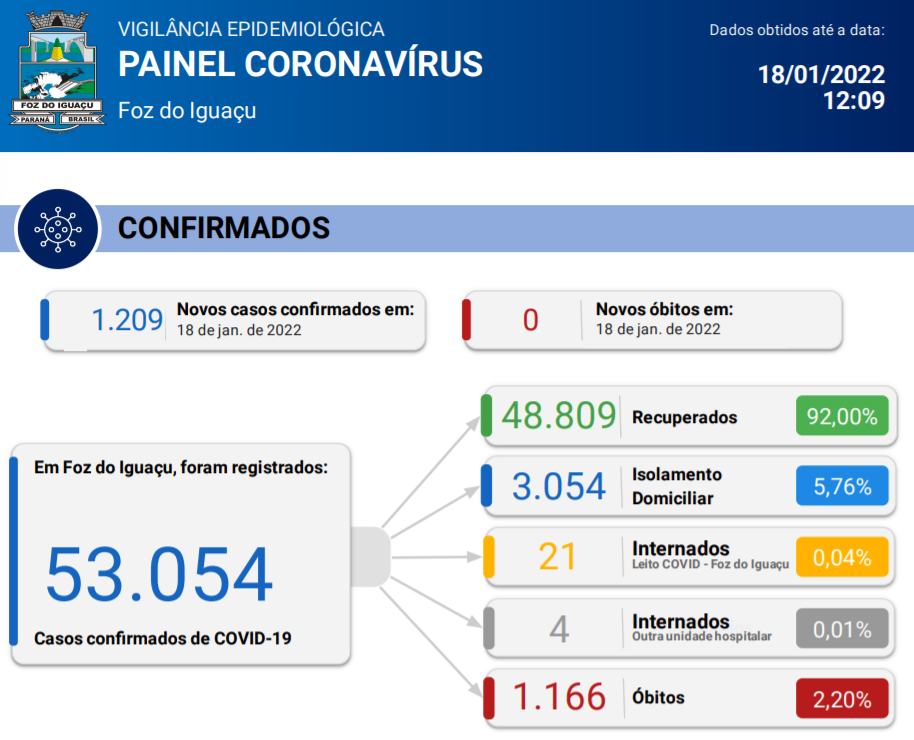The image size is (914, 740).
Task: Click 'Em Foz do Iguaçu, foram registrados:' text
Action: point(181,468)
